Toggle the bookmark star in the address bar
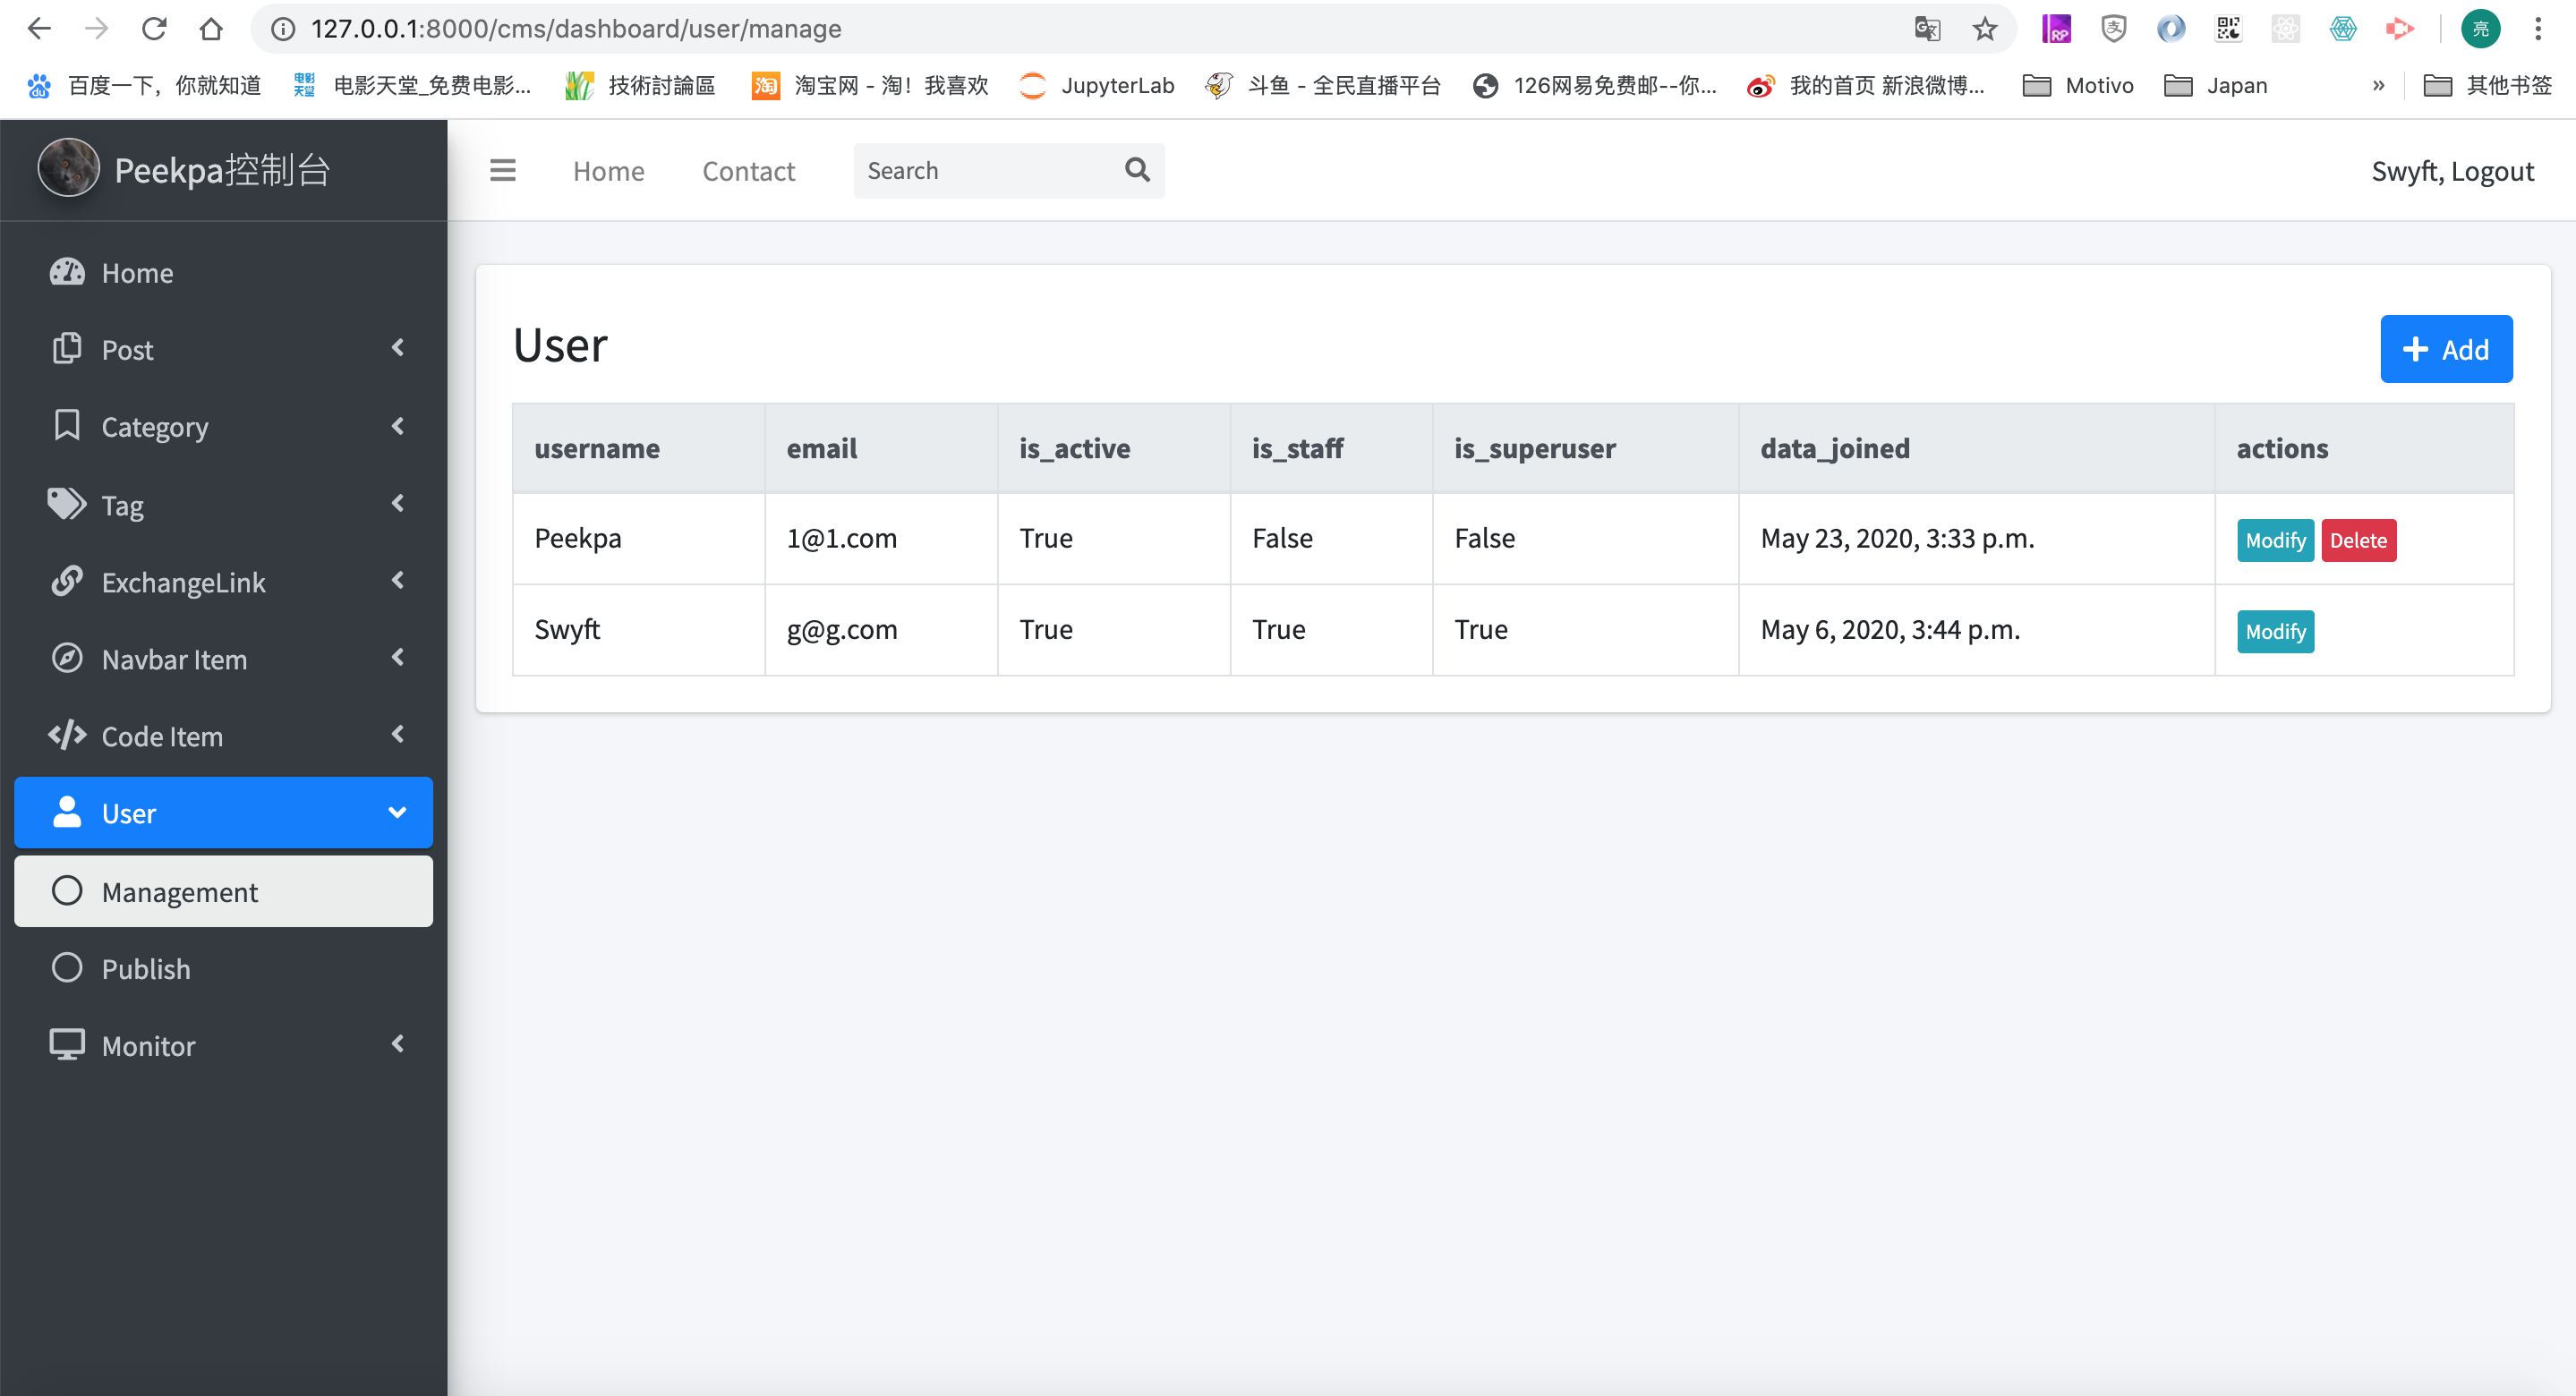Screen dimensions: 2576x1396 pyautogui.click(x=1985, y=28)
